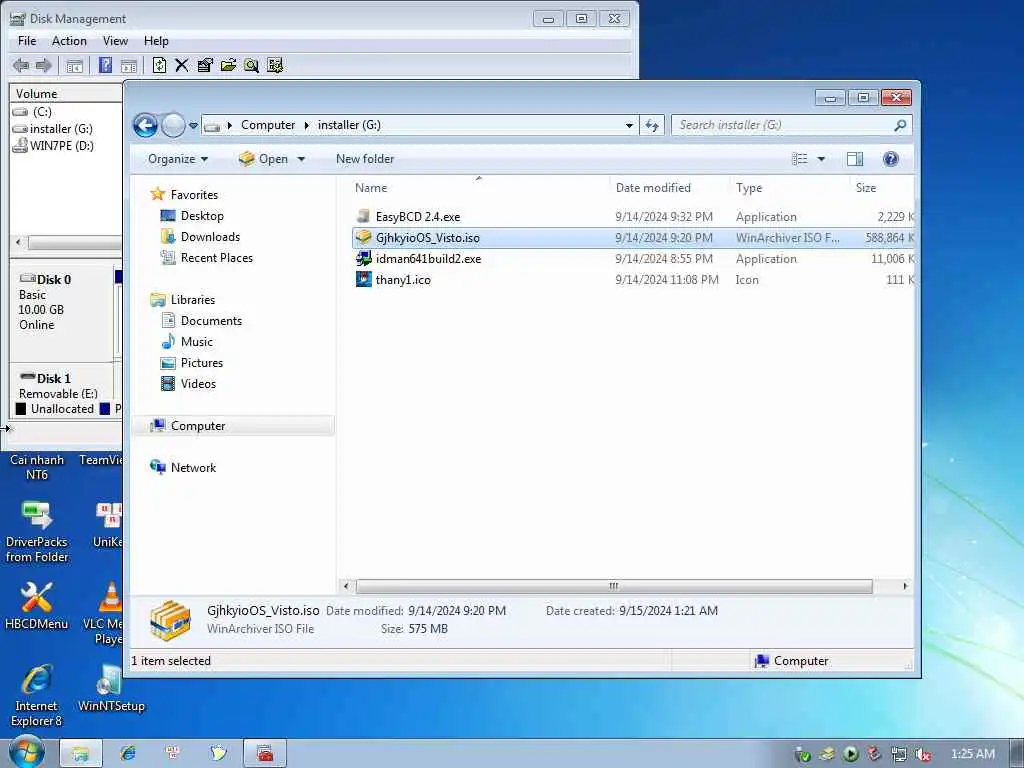Screen dimensions: 1024x768
Task: Click the muted volume tray icon
Action: coord(923,754)
